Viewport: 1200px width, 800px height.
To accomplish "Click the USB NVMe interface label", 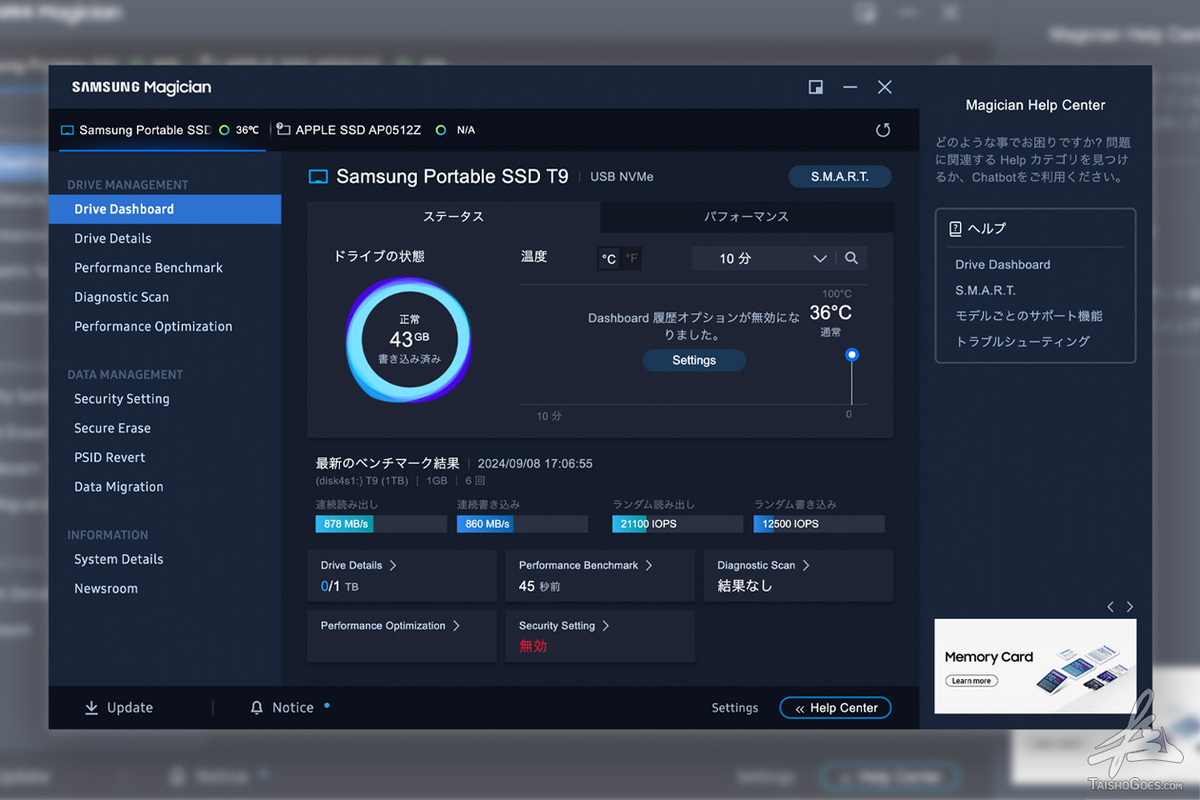I will [622, 177].
